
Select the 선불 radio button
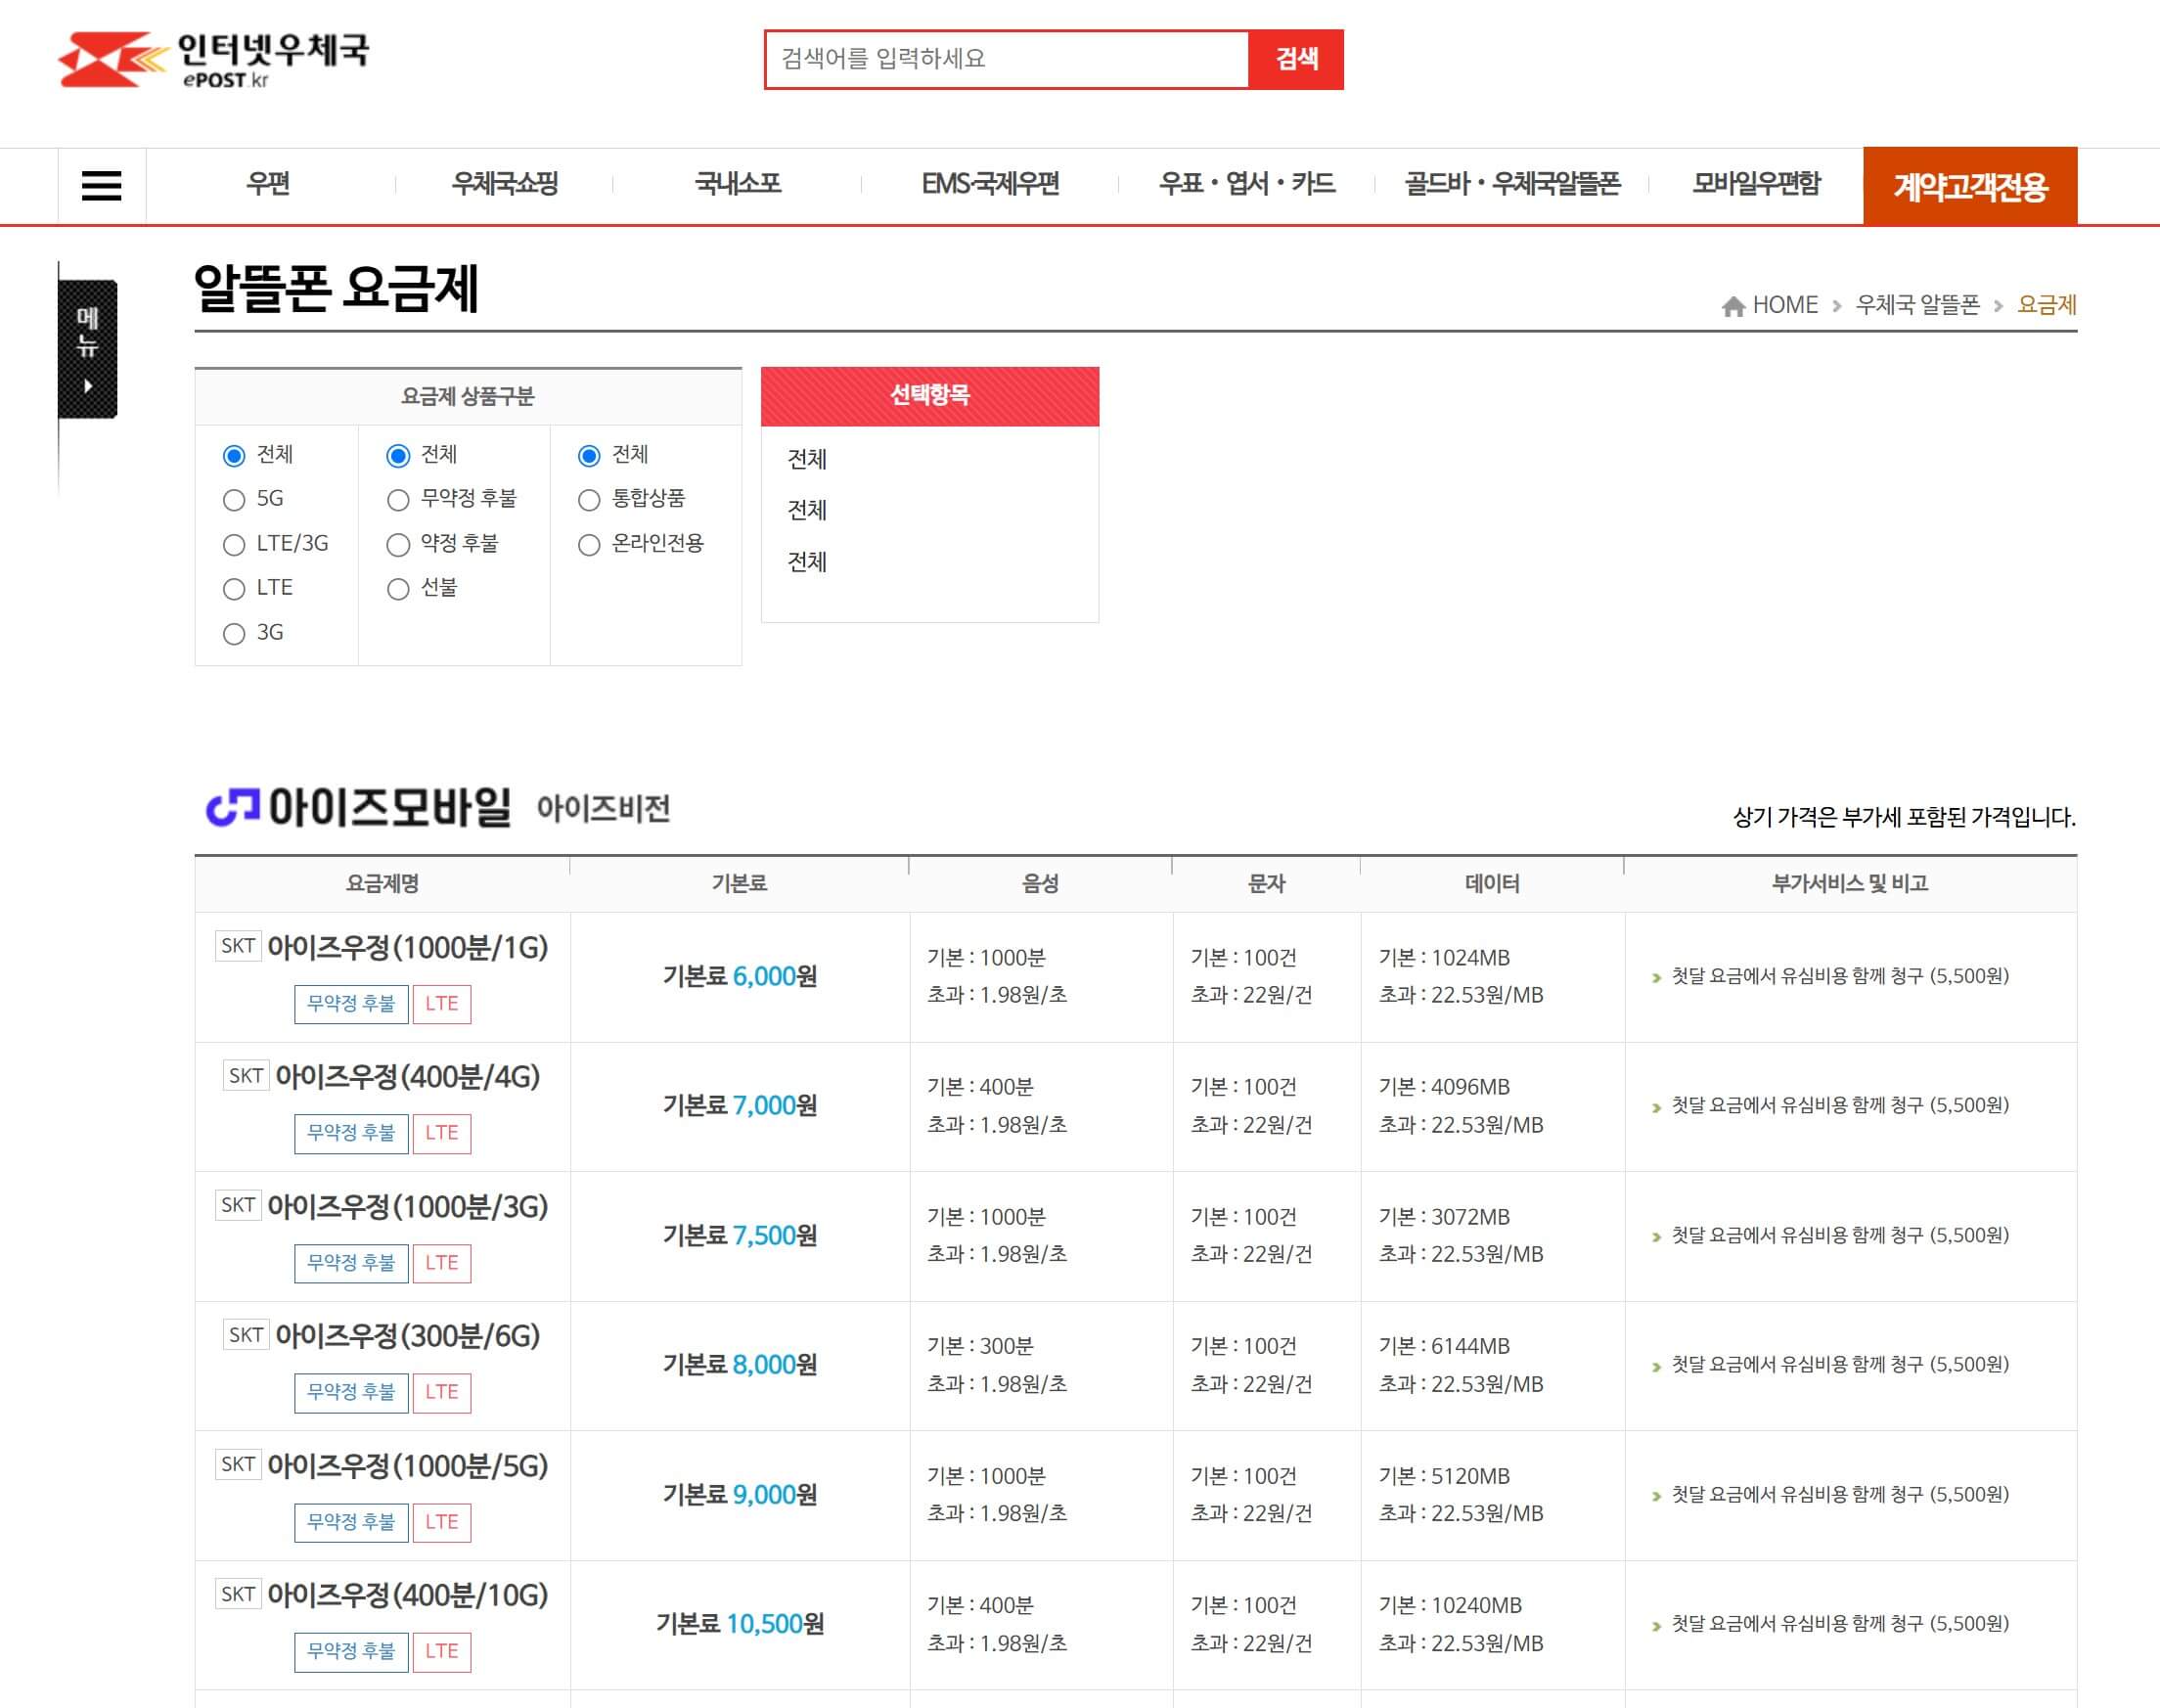click(x=398, y=589)
